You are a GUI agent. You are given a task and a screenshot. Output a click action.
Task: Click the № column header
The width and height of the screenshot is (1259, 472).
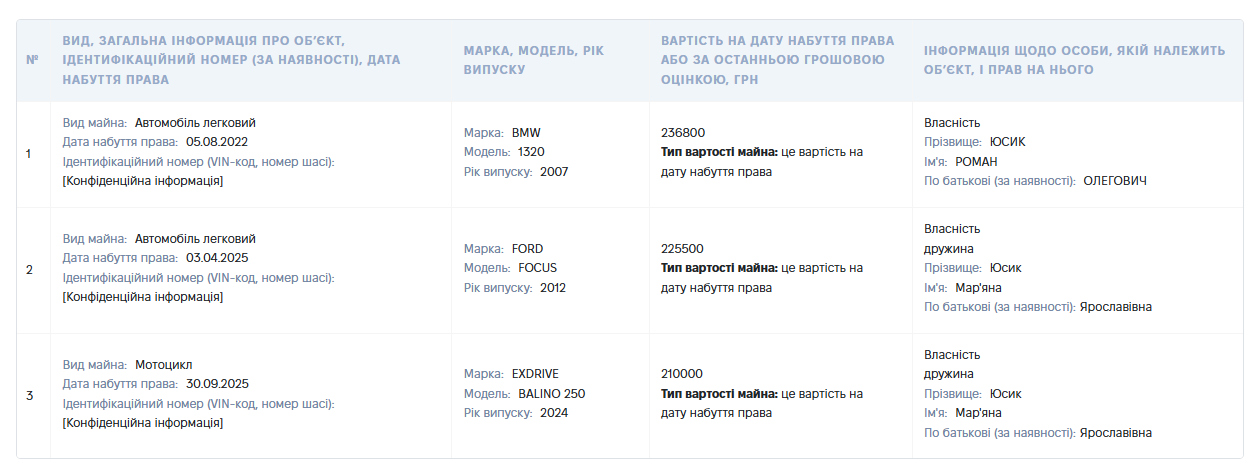click(32, 60)
